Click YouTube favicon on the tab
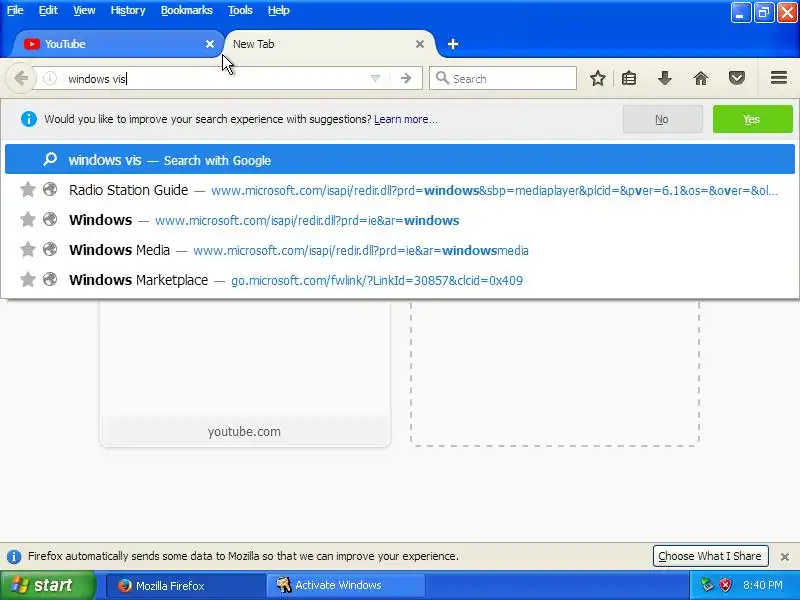Image resolution: width=800 pixels, height=600 pixels. (32, 44)
